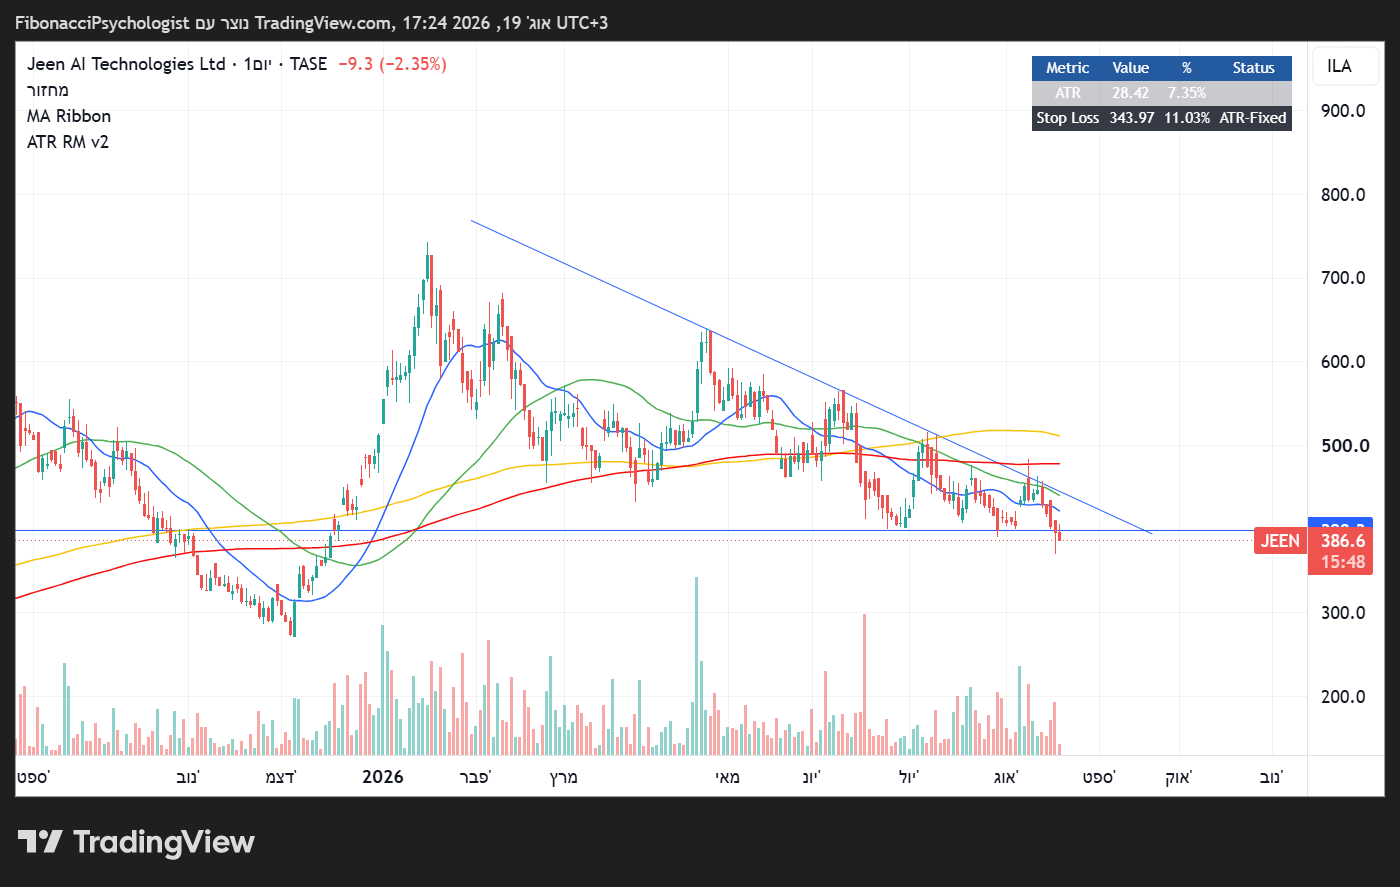Click the 300.0 price axis label
Image resolution: width=1400 pixels, height=887 pixels.
tap(1343, 613)
